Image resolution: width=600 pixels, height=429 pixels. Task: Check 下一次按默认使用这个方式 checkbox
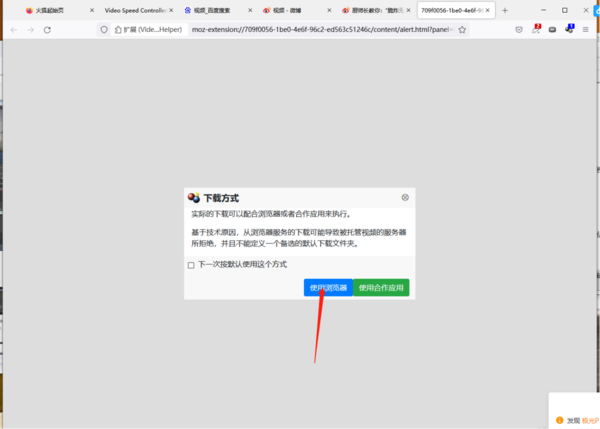pyautogui.click(x=191, y=265)
